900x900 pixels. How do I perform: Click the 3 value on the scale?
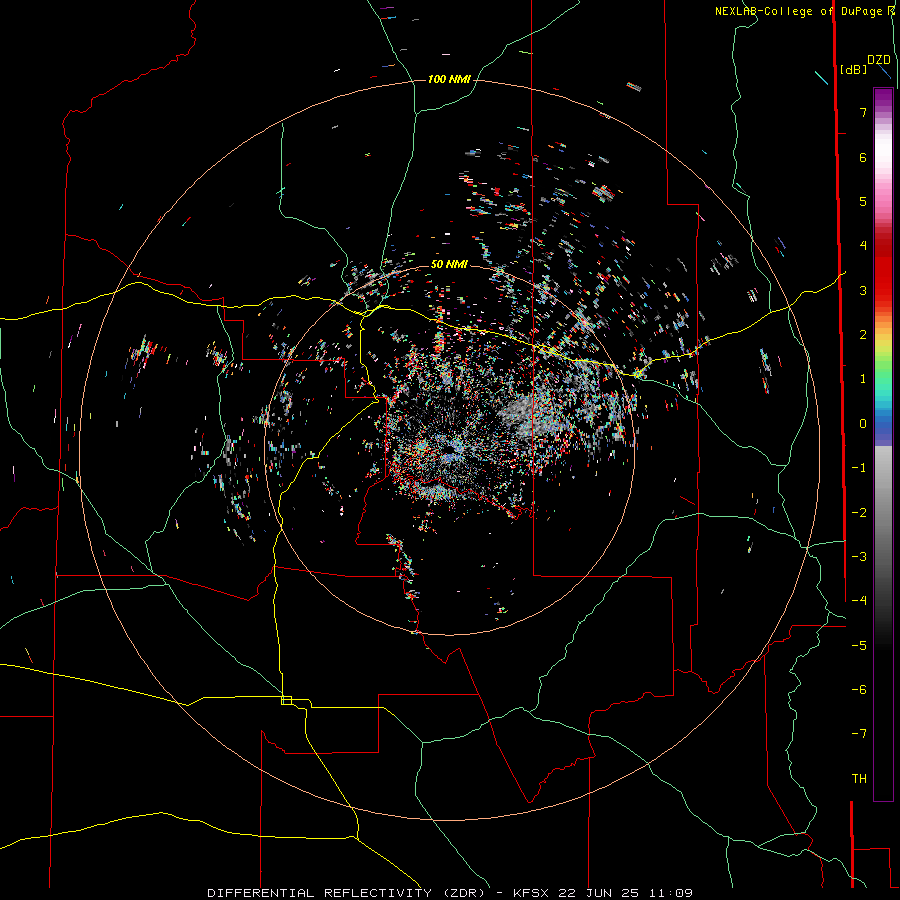click(x=863, y=290)
